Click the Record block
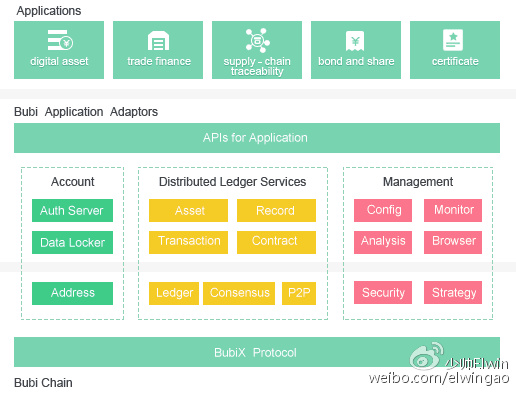The image size is (516, 393). click(276, 210)
